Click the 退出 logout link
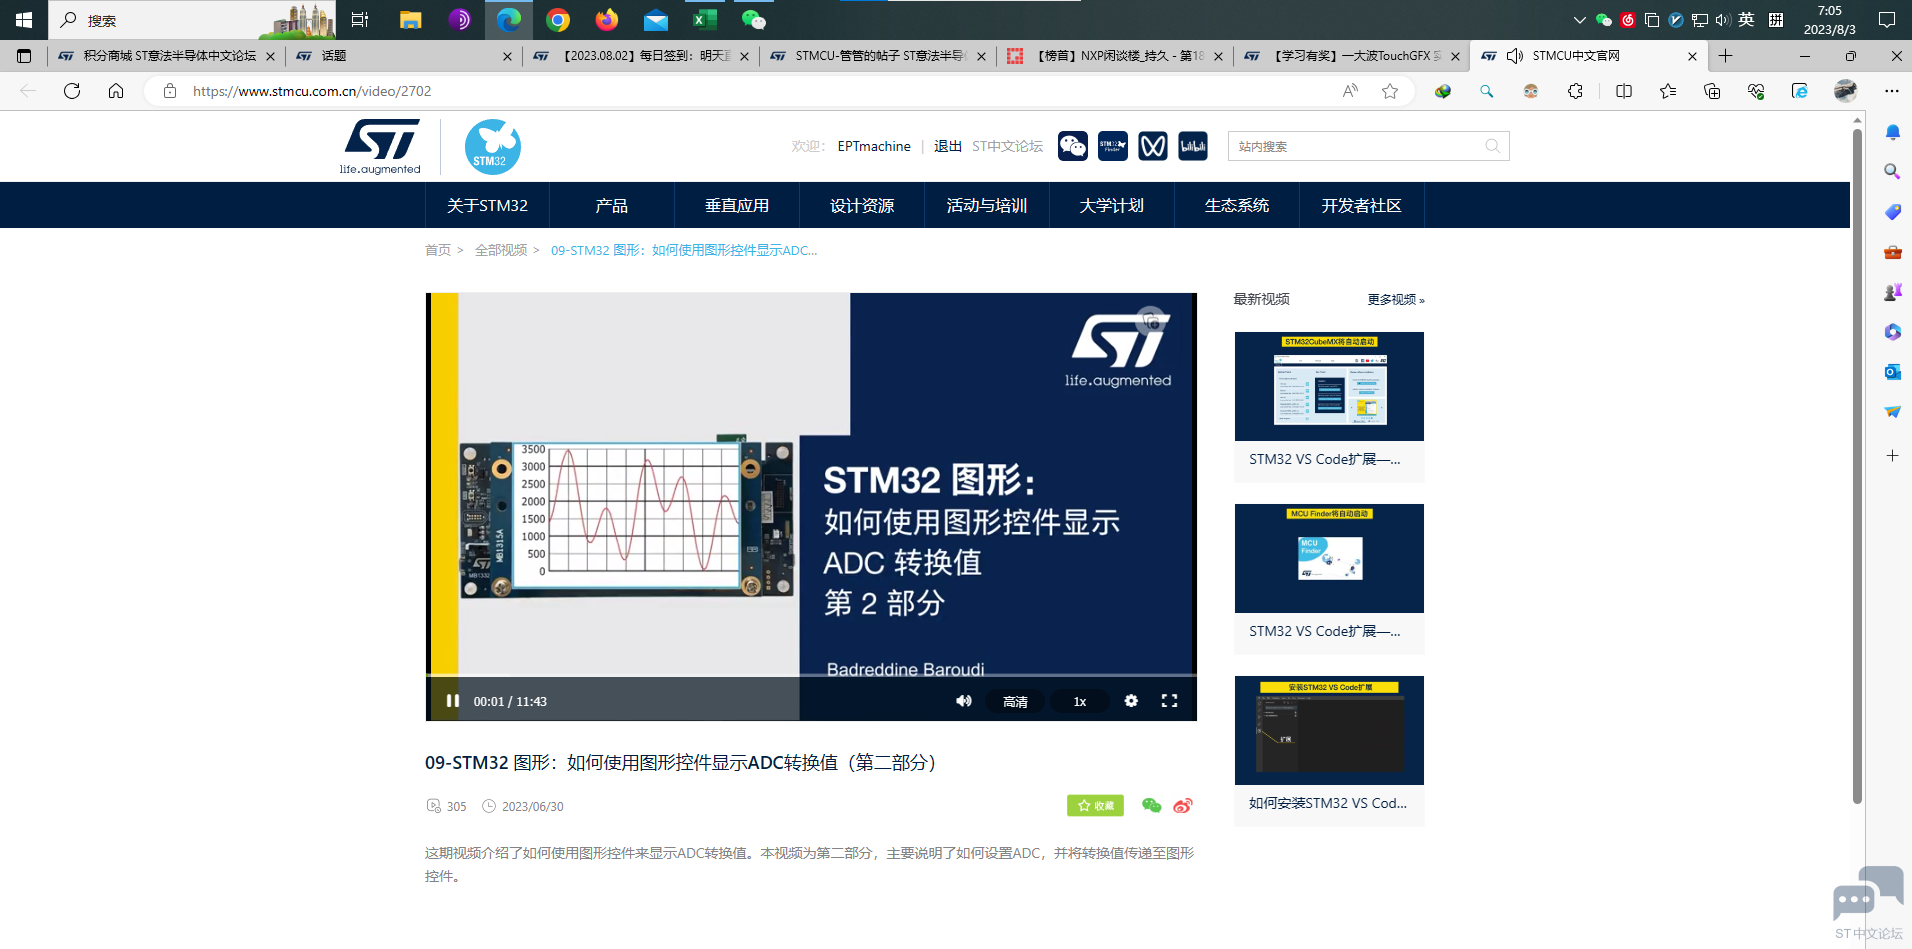Screen dimensions: 1912x949 click(948, 146)
